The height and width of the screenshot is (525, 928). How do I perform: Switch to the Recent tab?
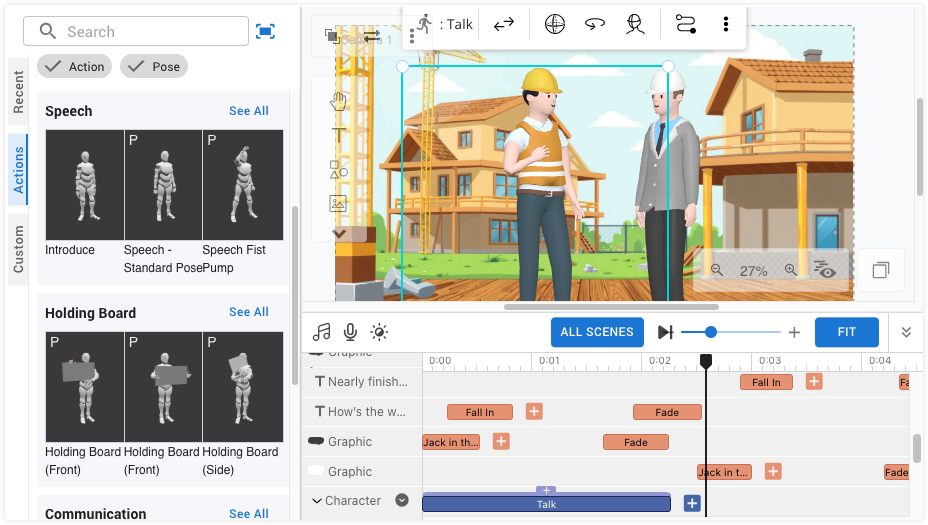(18, 92)
